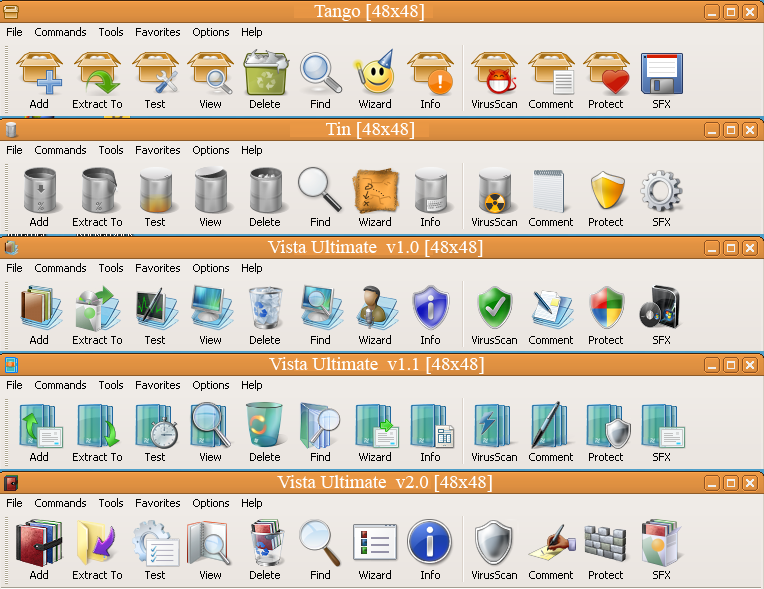Click Wizard map icon in Tin window

pyautogui.click(x=375, y=191)
